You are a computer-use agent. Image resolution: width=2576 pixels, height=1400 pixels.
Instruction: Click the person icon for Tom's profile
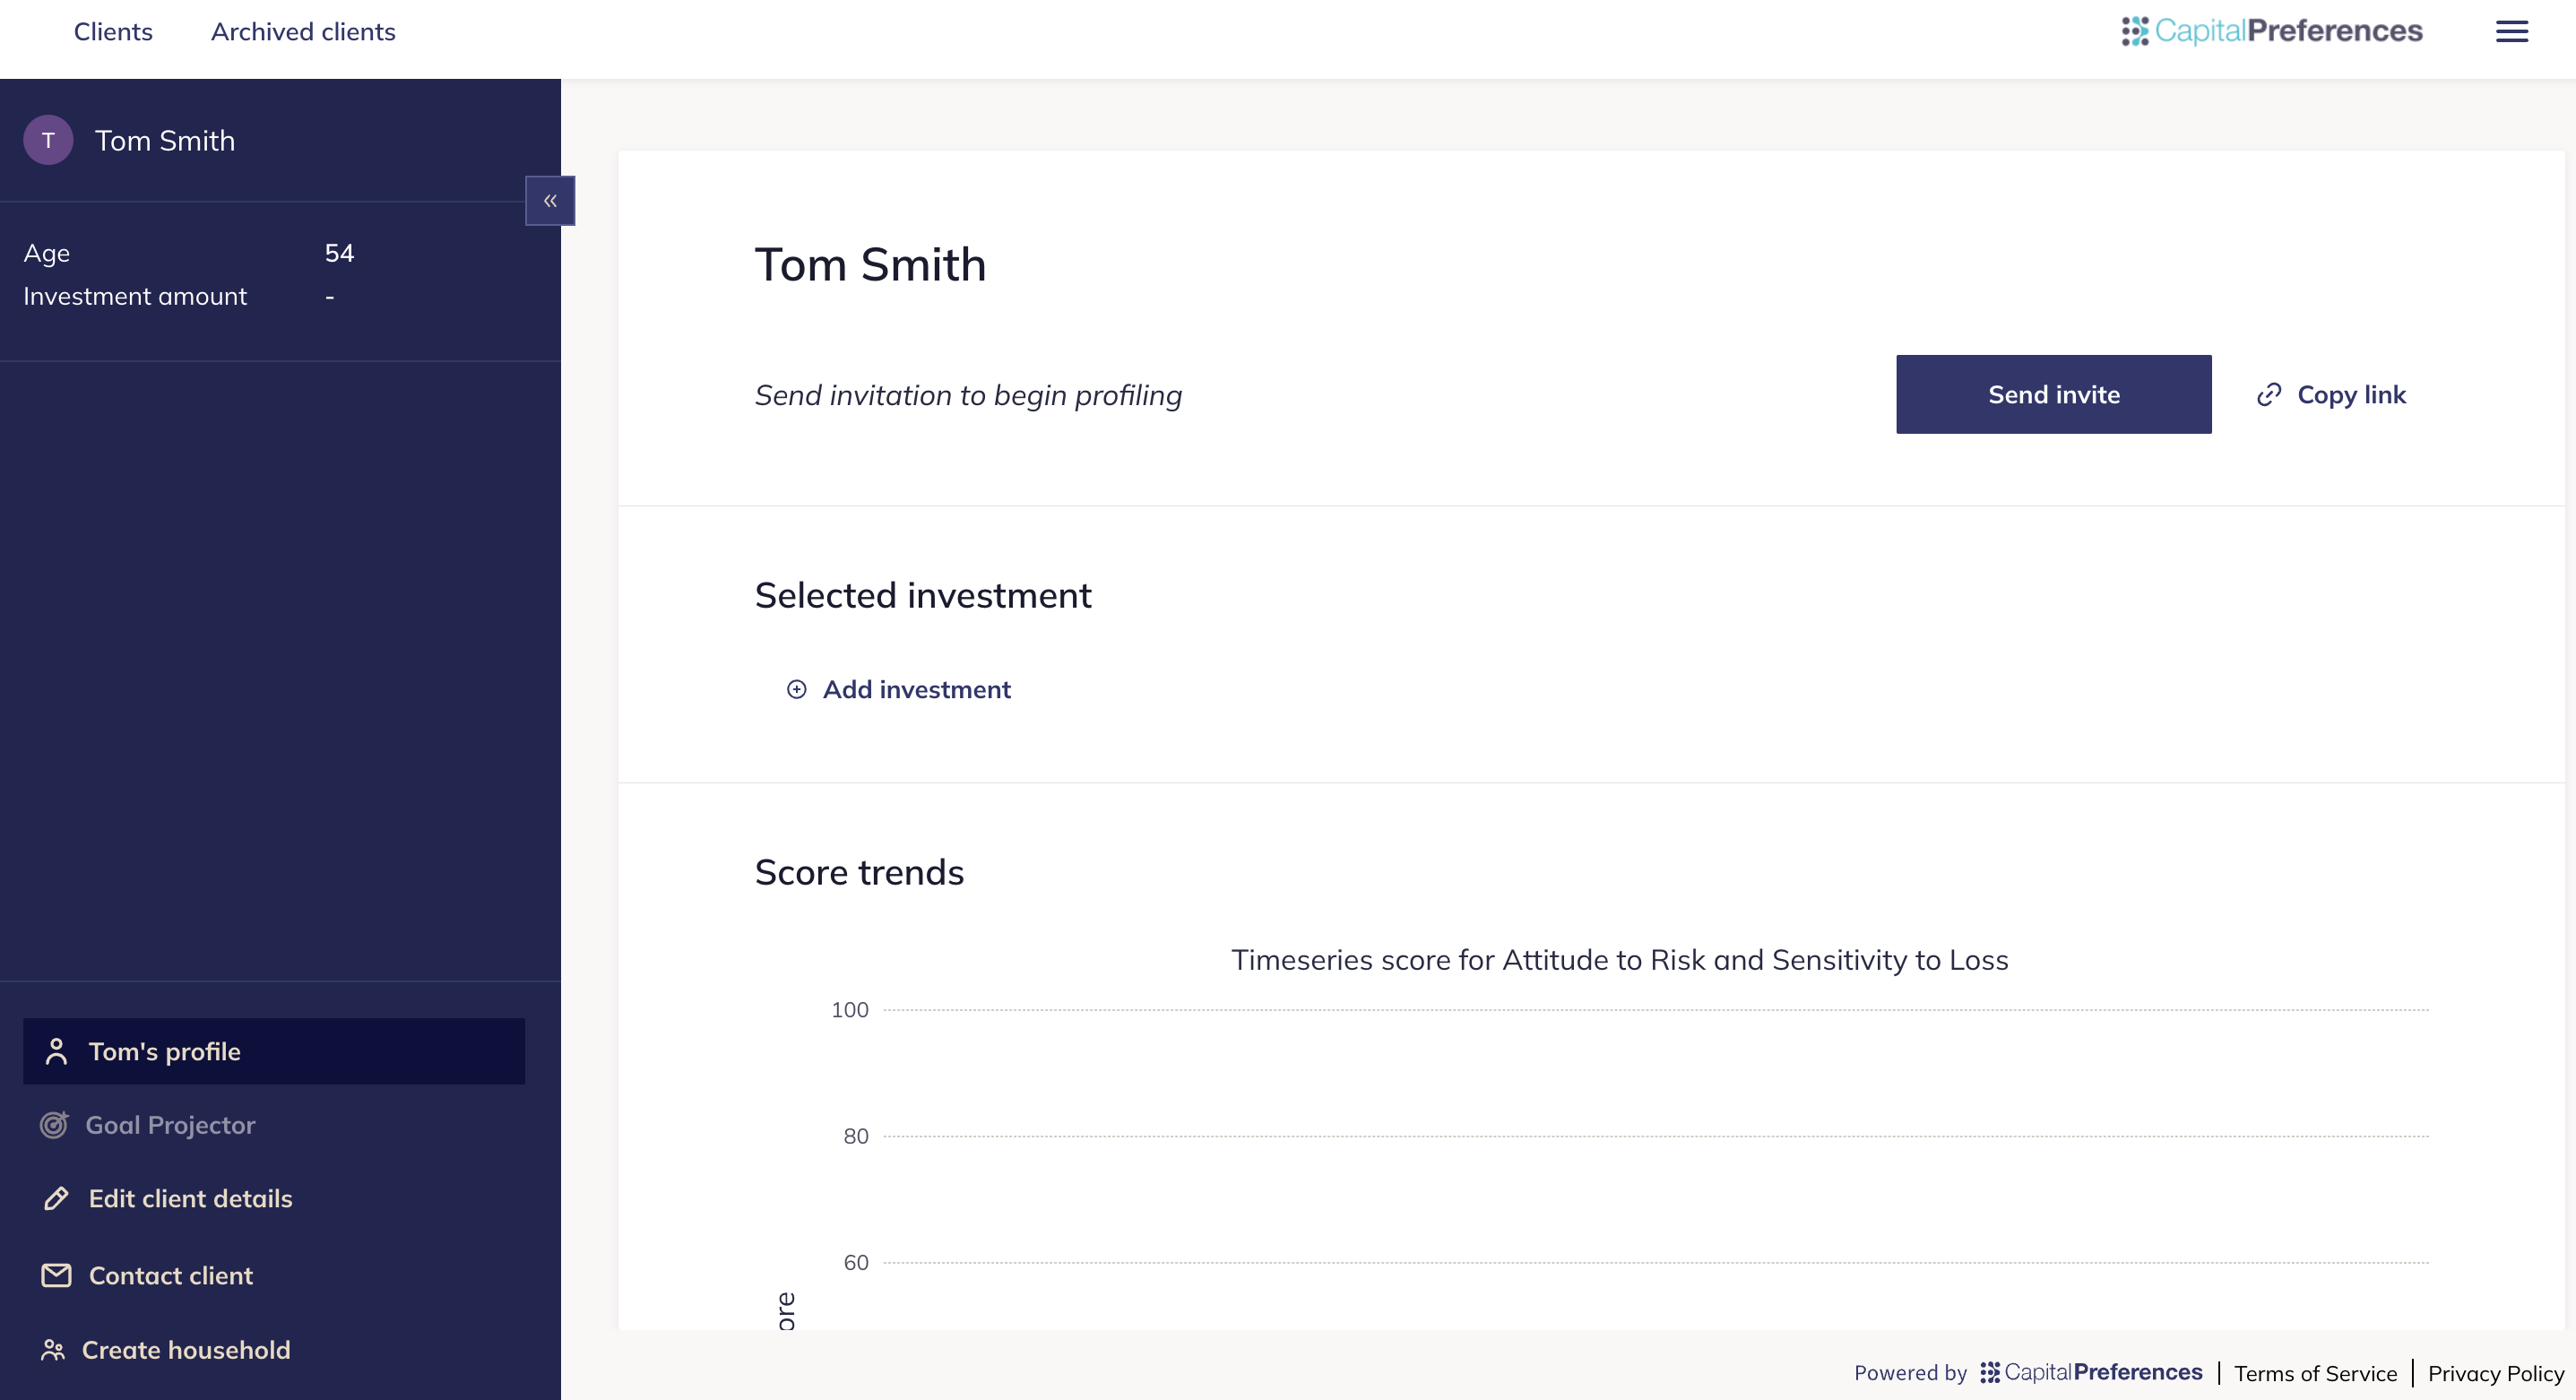56,1051
